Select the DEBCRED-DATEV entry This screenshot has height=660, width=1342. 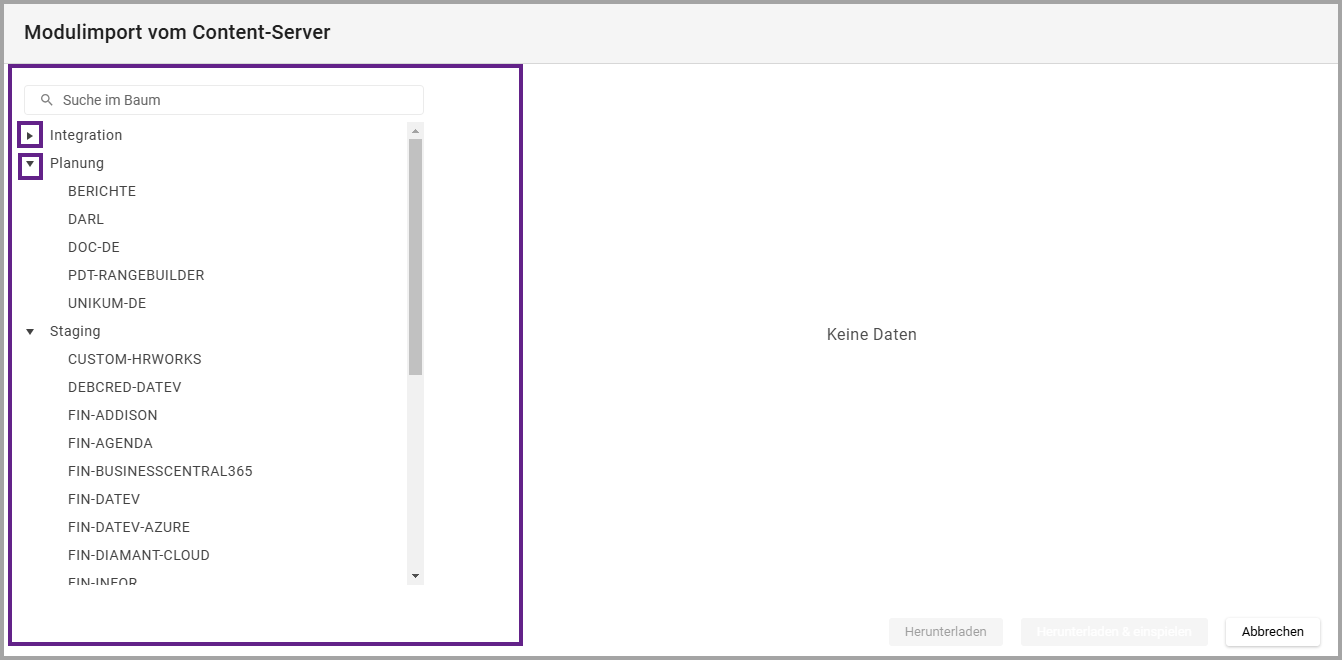click(x=125, y=387)
